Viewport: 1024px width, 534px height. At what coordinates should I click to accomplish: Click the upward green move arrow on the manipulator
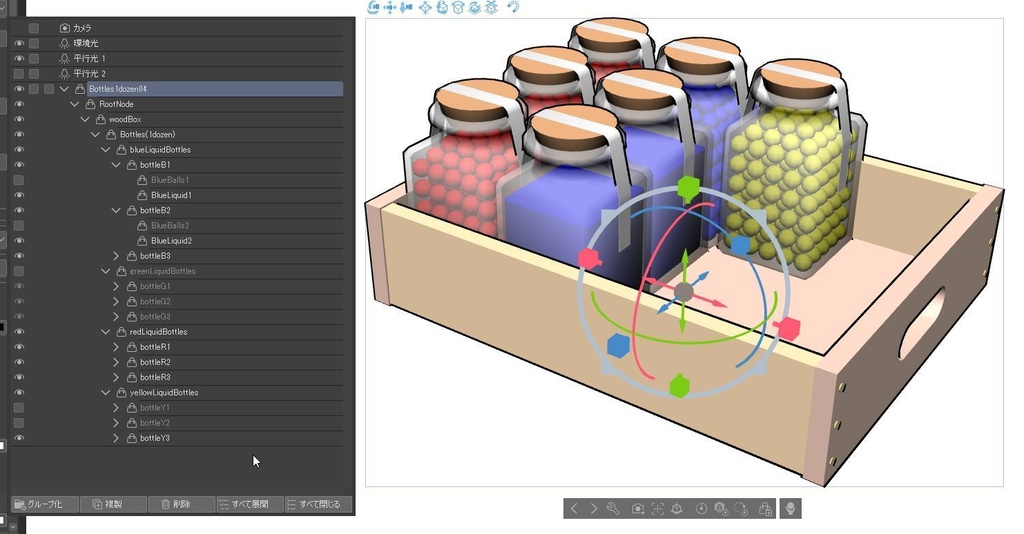coord(684,262)
